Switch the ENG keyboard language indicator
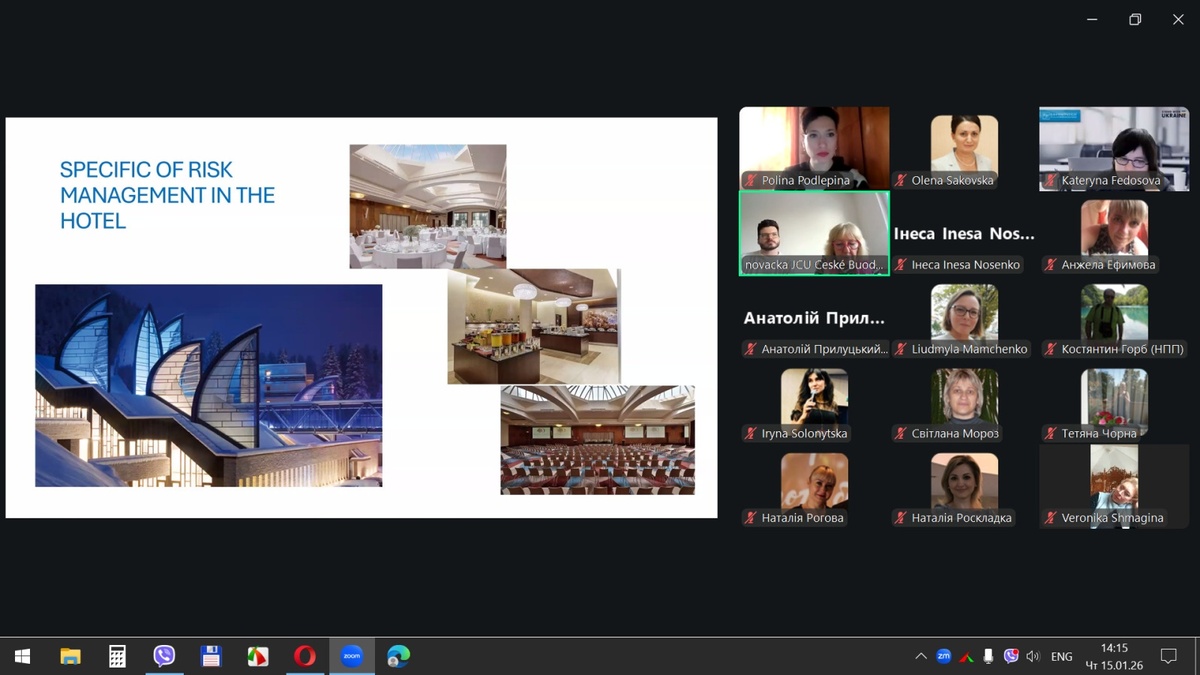 point(1062,656)
